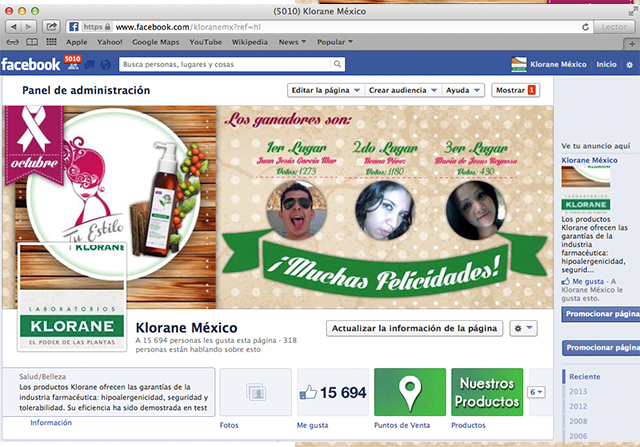Click the Klorane ad thumbnail in sidebar
Viewport: 640px width, 447px height.
coord(586,189)
